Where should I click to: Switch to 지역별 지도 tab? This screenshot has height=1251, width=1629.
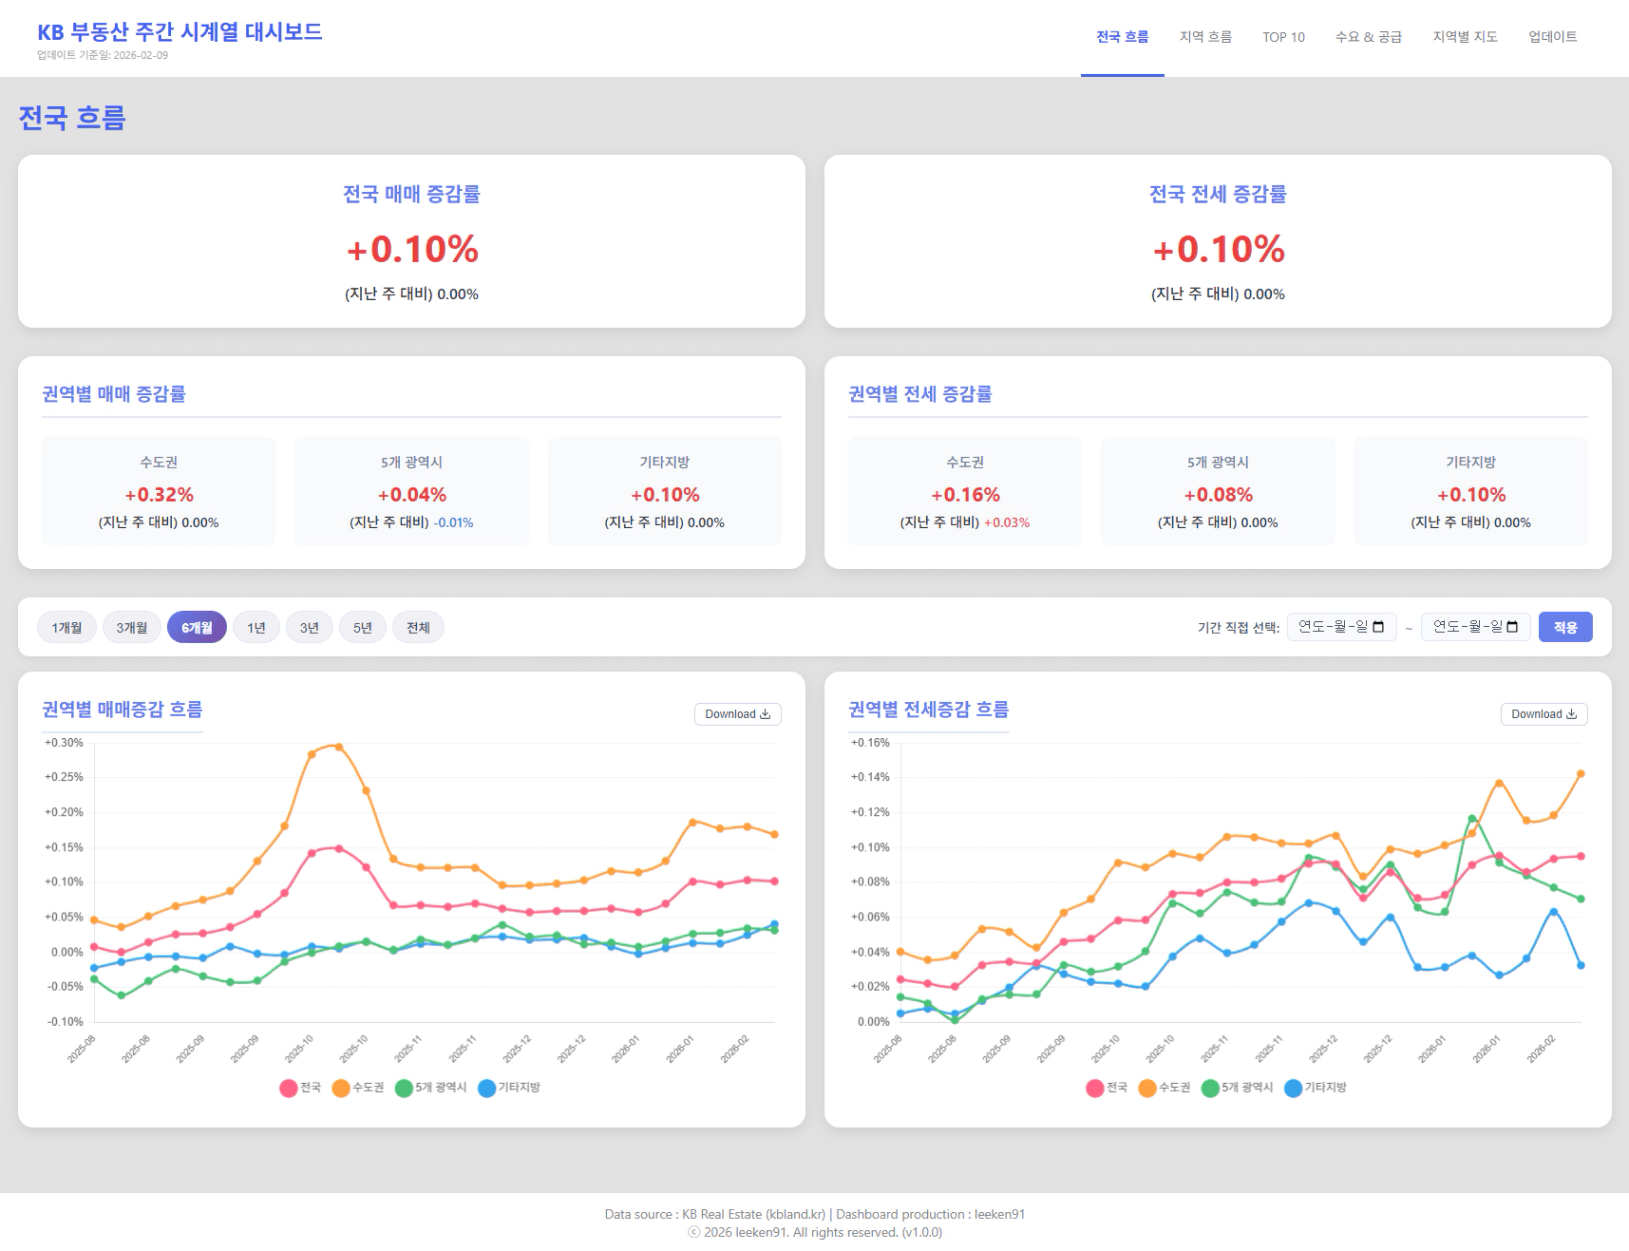click(x=1464, y=37)
